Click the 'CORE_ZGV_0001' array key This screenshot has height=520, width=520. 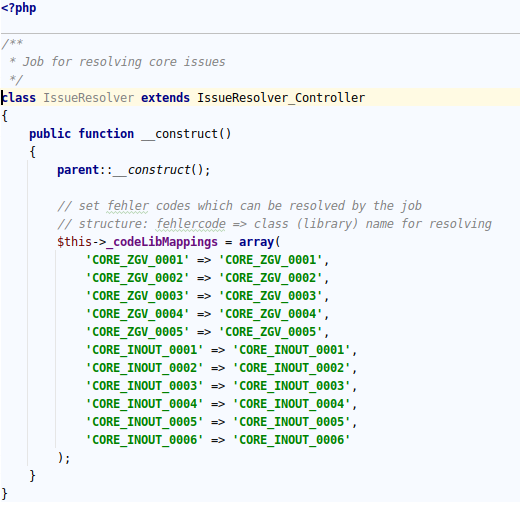138,260
